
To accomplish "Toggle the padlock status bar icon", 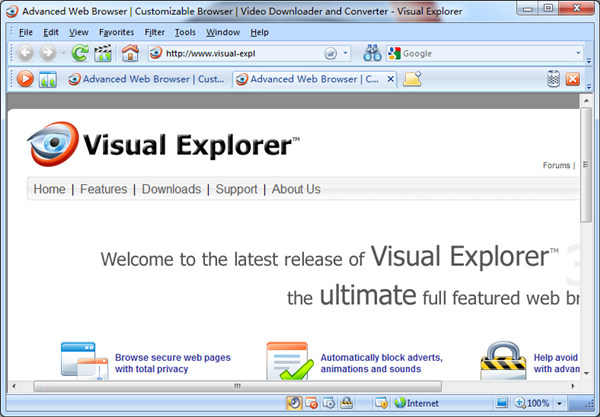I will pyautogui.click(x=346, y=403).
